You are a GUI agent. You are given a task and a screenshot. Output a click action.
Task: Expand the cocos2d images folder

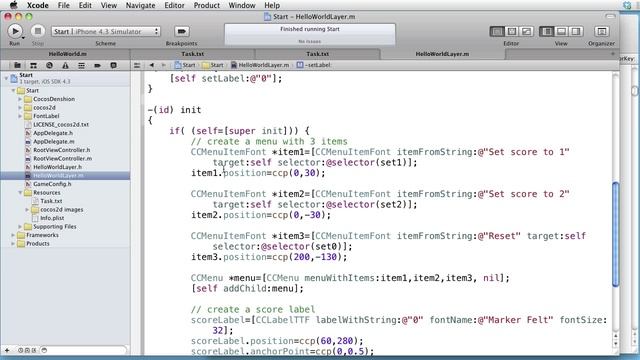(27, 209)
